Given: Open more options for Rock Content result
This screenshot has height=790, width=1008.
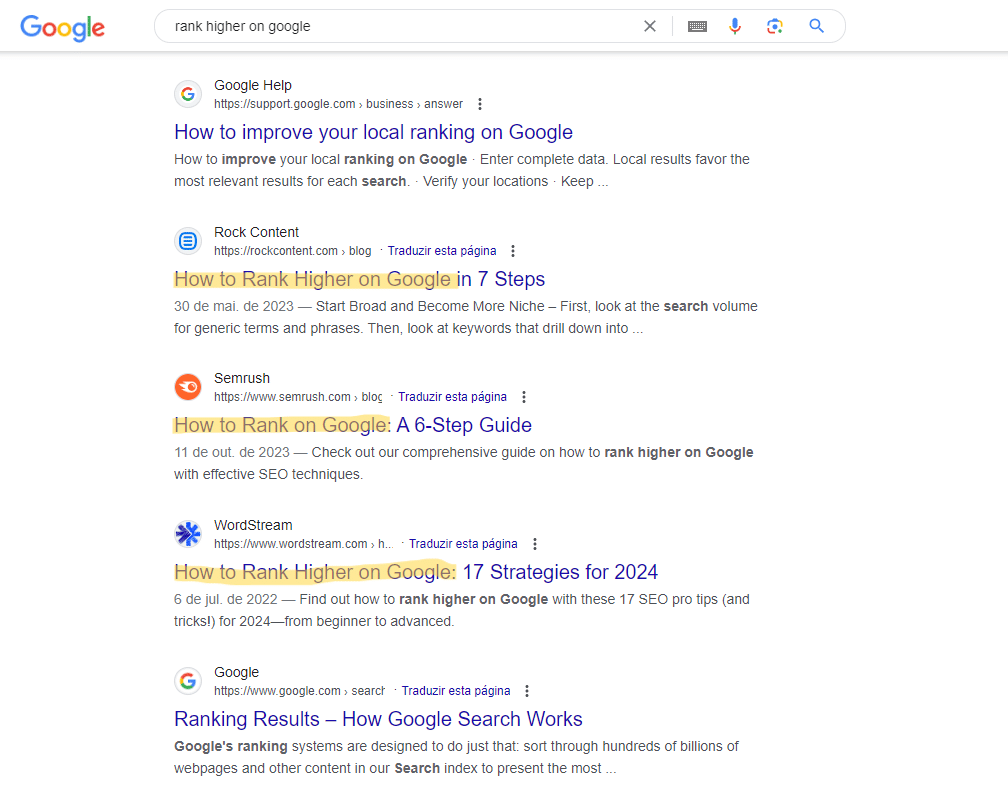Looking at the screenshot, I should [x=513, y=251].
